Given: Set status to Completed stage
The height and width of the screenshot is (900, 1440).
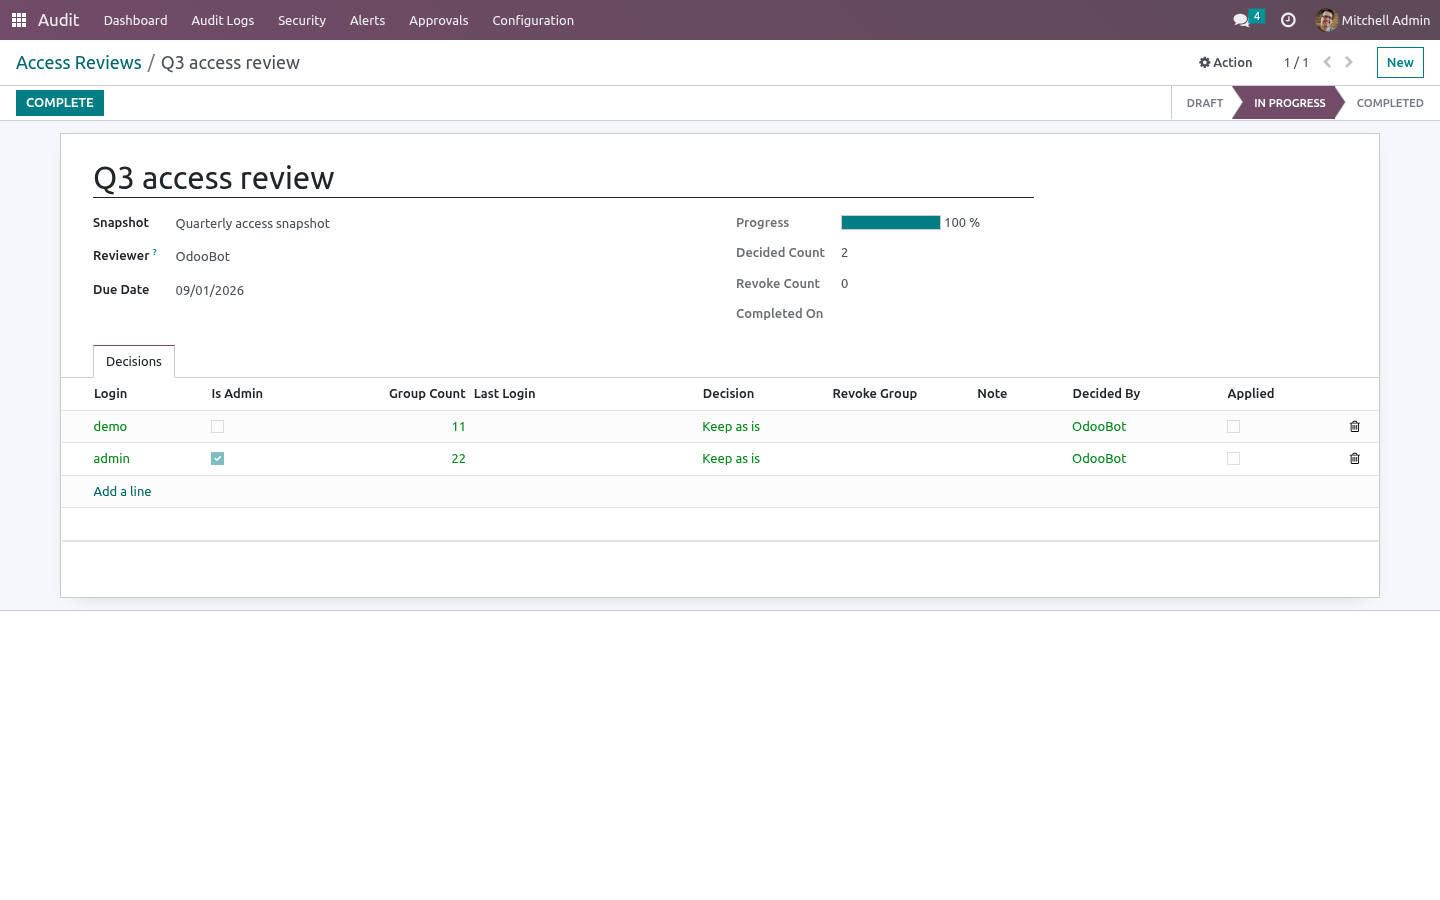Looking at the screenshot, I should coord(1390,103).
